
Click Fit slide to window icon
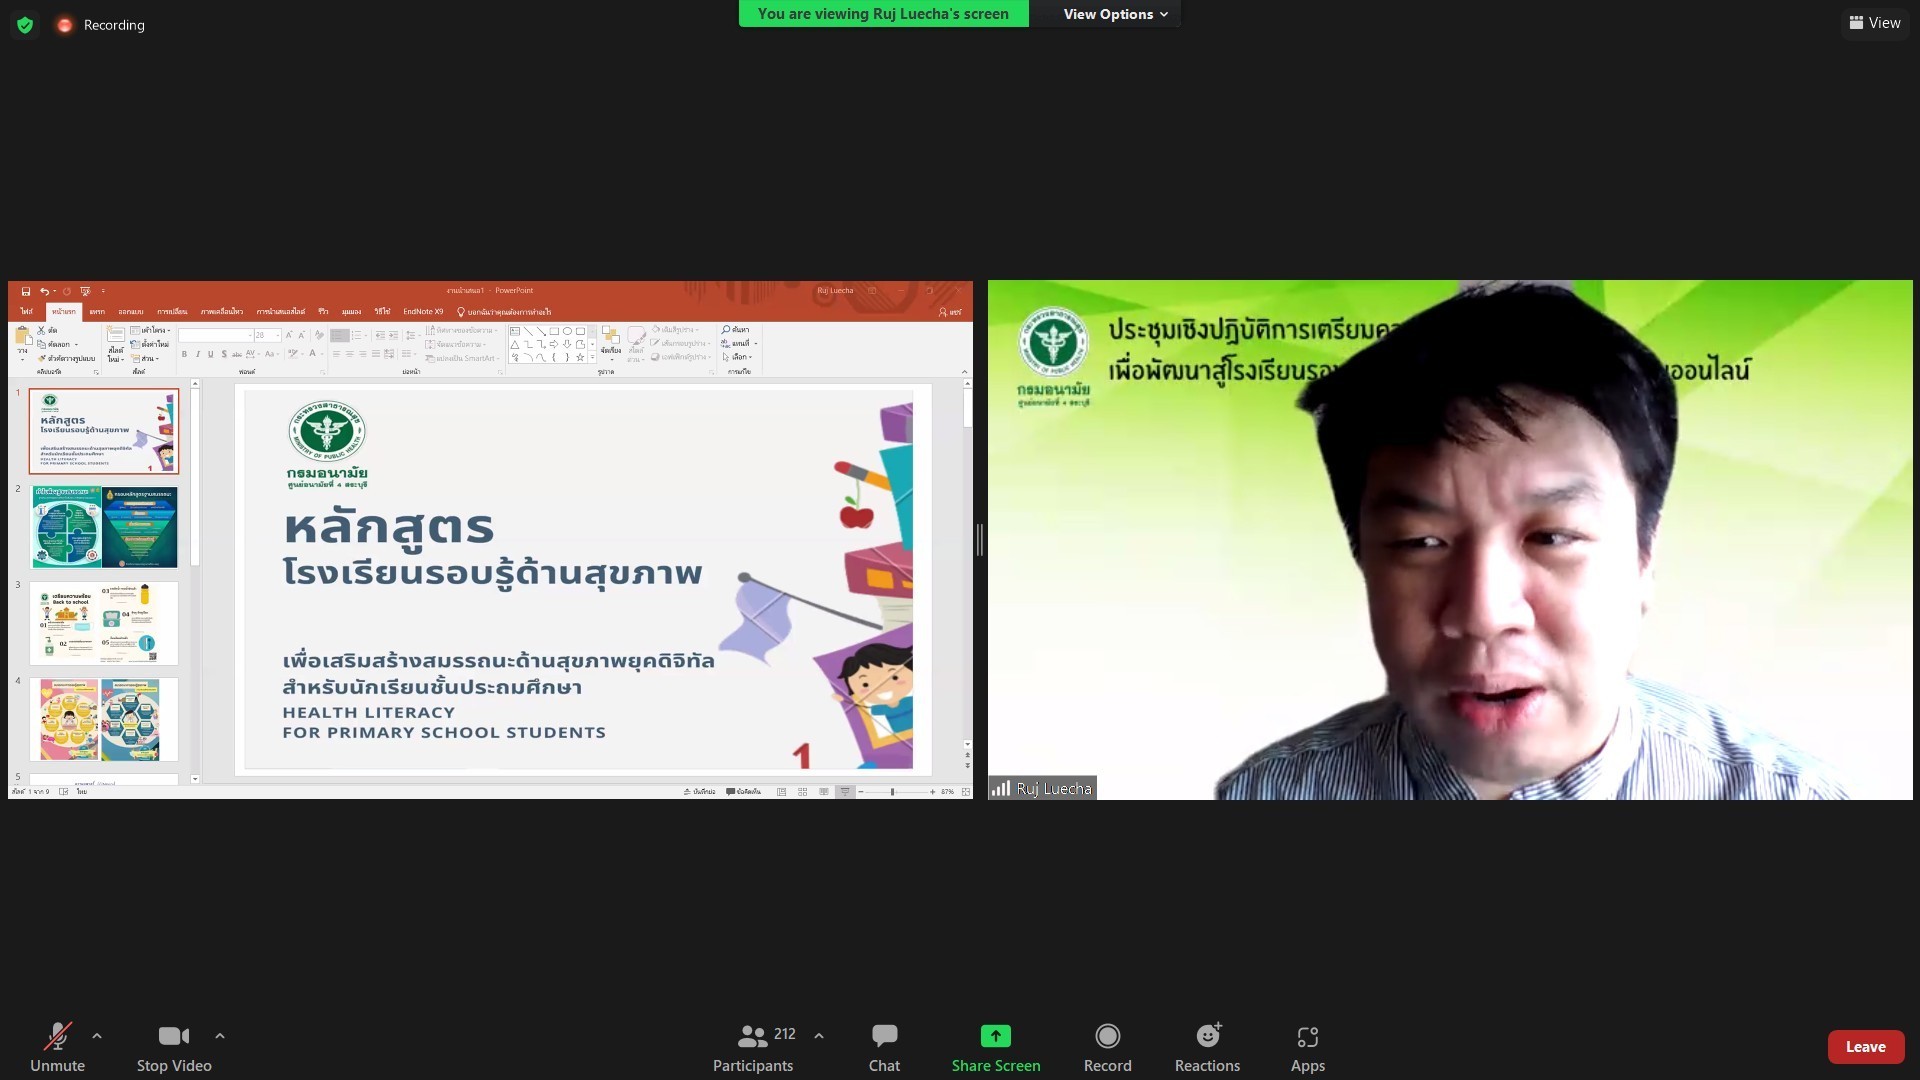(965, 792)
